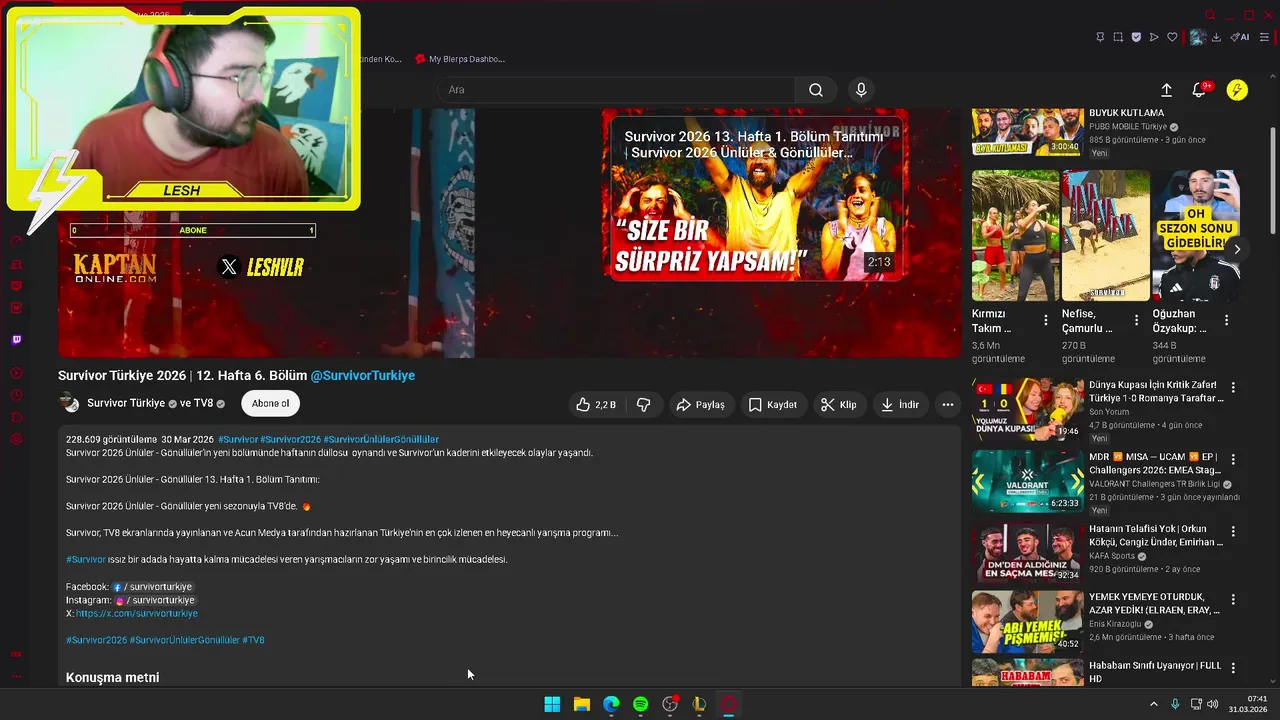The height and width of the screenshot is (720, 1280).
Task: Open options for YEMEK YEMEYE OTURDUK video
Action: tap(1233, 600)
